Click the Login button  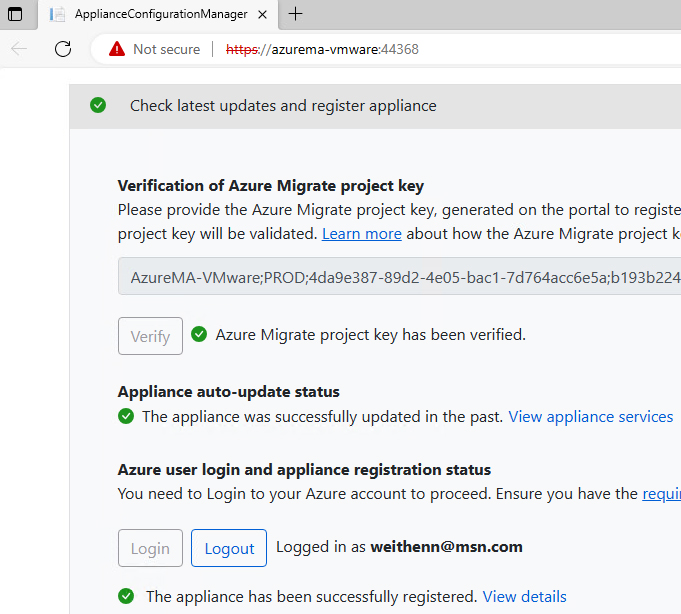click(x=150, y=548)
